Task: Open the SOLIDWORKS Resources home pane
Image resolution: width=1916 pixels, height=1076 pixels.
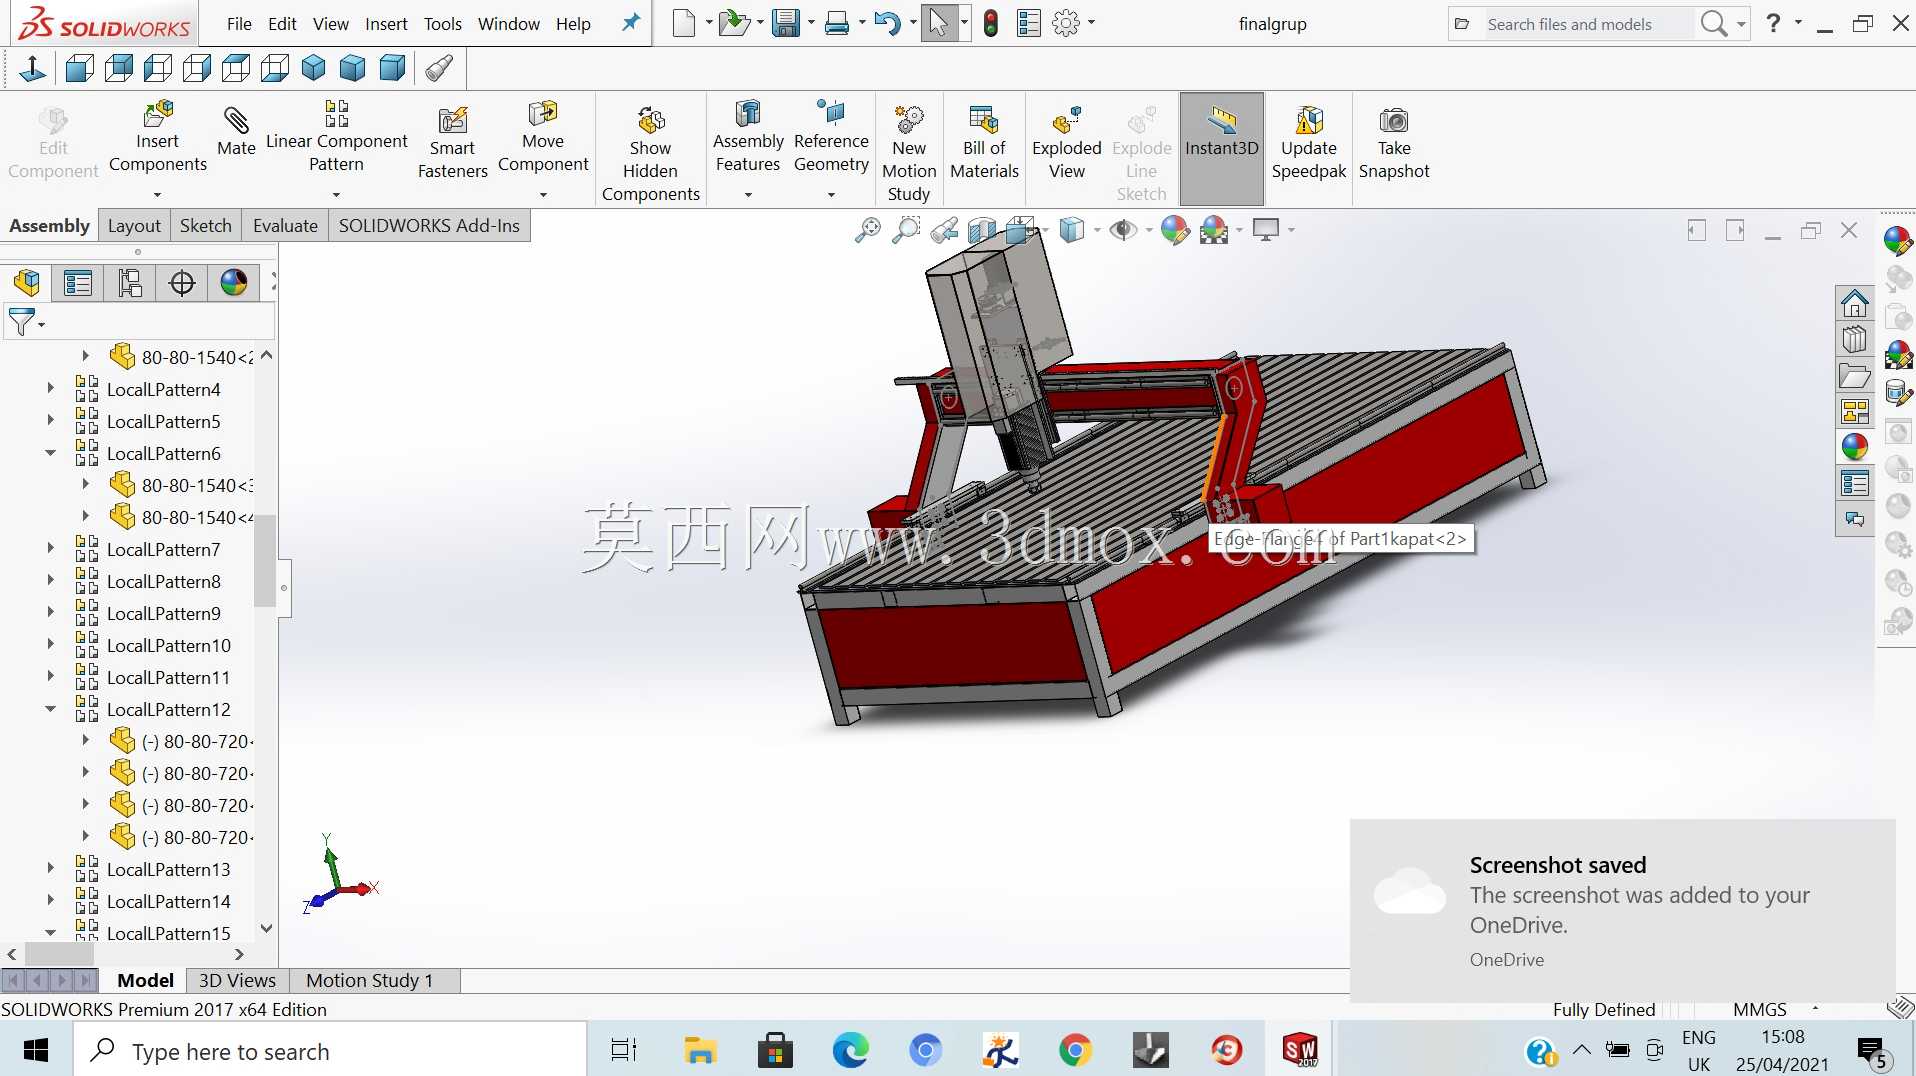Action: click(1855, 303)
